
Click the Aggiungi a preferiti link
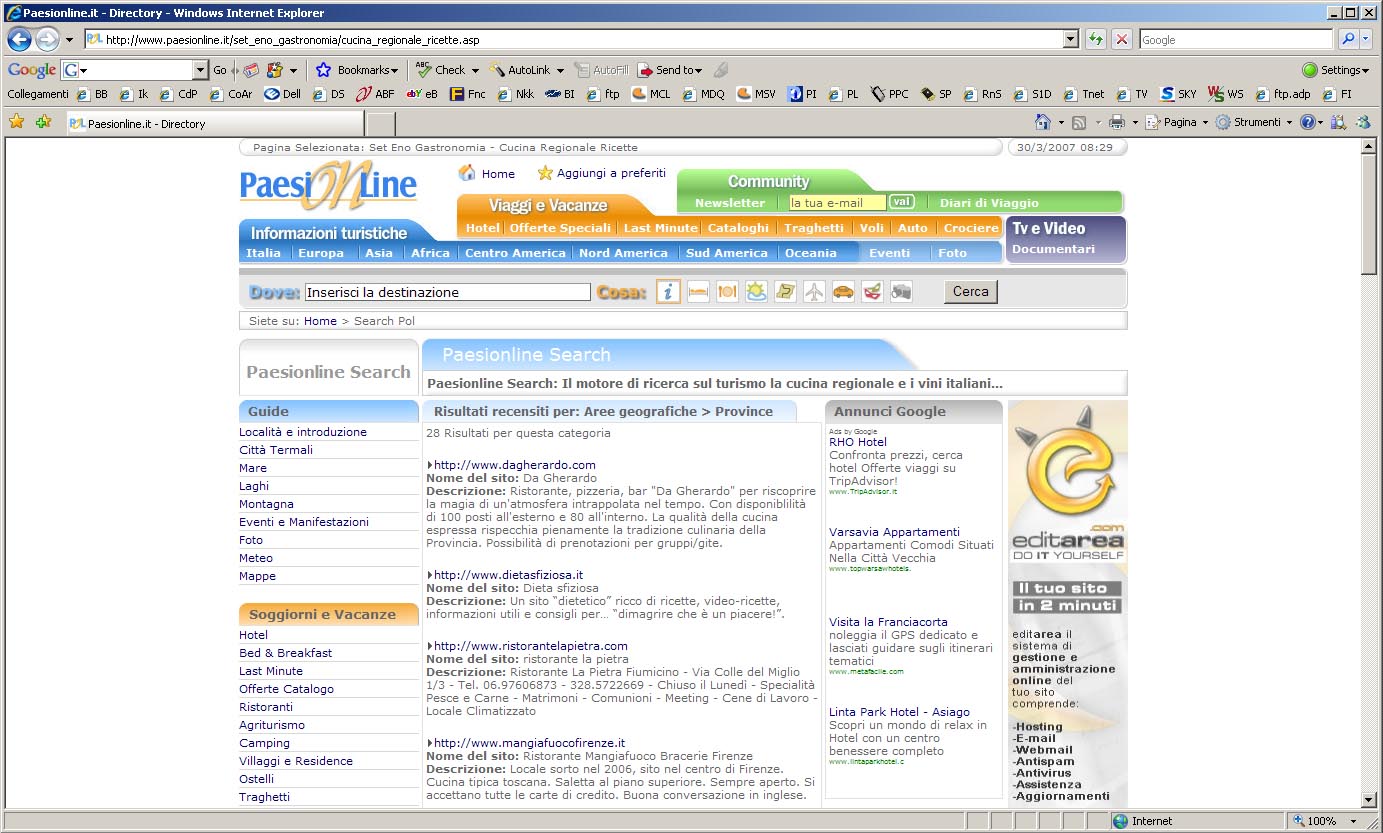point(611,173)
